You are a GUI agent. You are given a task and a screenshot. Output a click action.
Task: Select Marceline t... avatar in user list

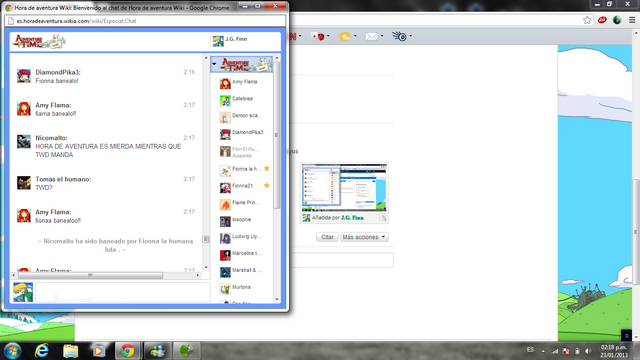[225, 255]
